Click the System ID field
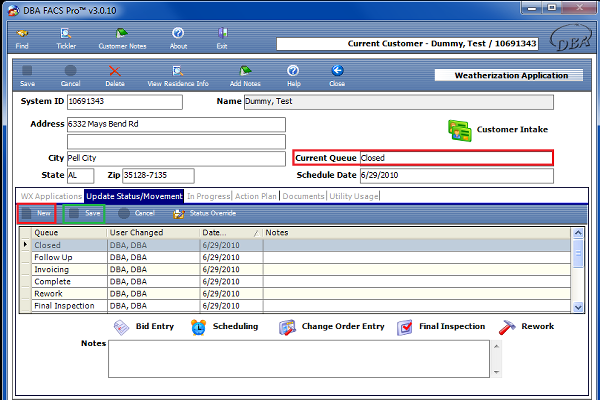600x400 pixels. pos(125,102)
